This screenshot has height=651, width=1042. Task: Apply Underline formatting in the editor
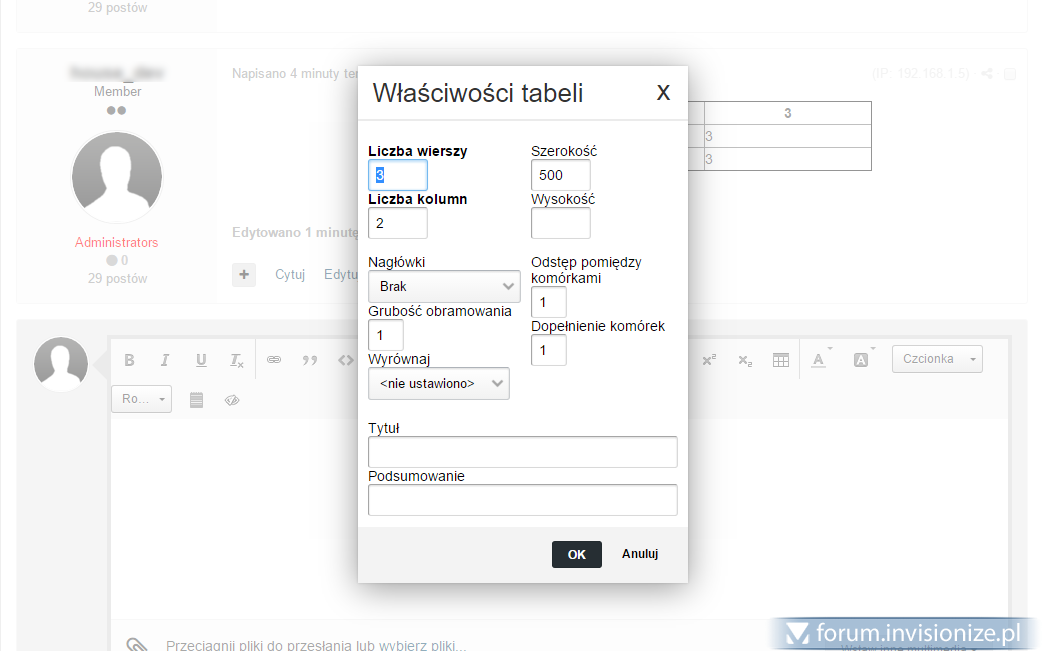[x=201, y=360]
